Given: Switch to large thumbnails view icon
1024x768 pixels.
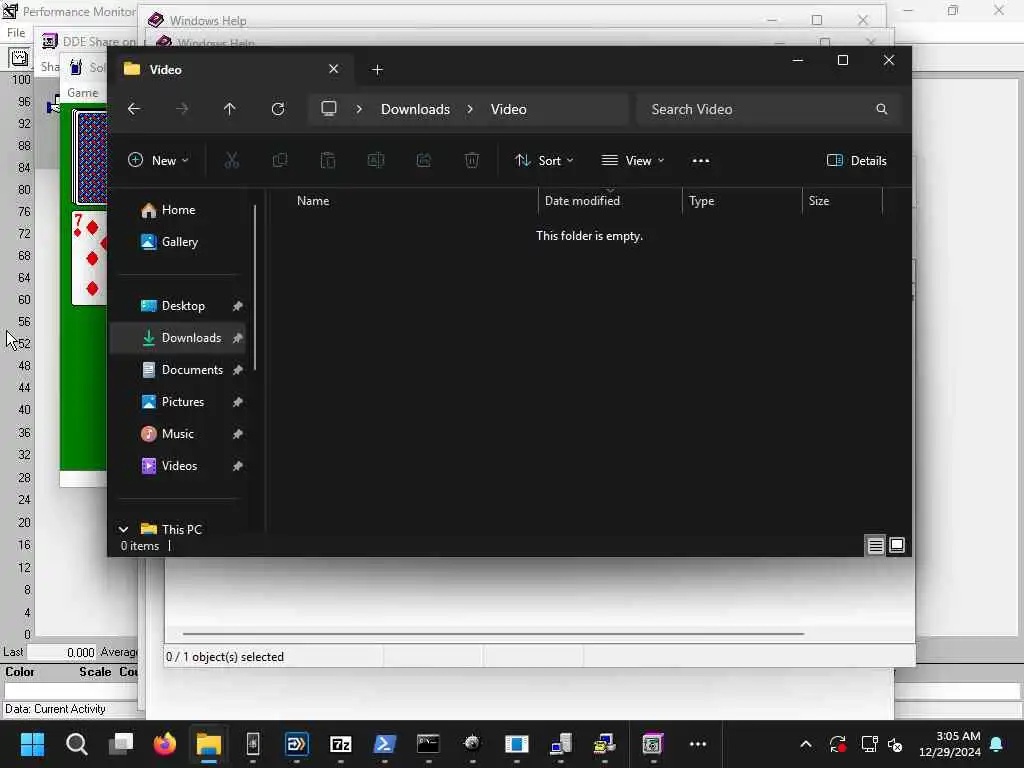Looking at the screenshot, I should [x=897, y=545].
